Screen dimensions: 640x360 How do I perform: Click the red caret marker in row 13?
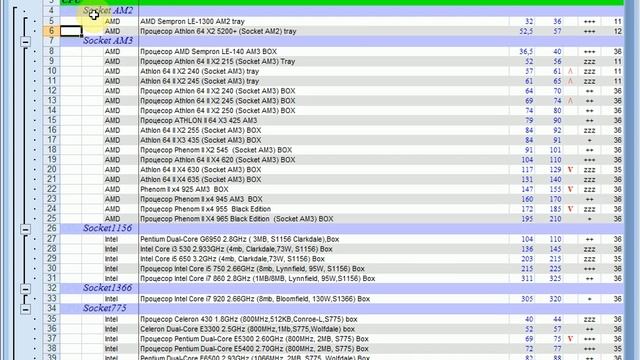pyautogui.click(x=570, y=100)
